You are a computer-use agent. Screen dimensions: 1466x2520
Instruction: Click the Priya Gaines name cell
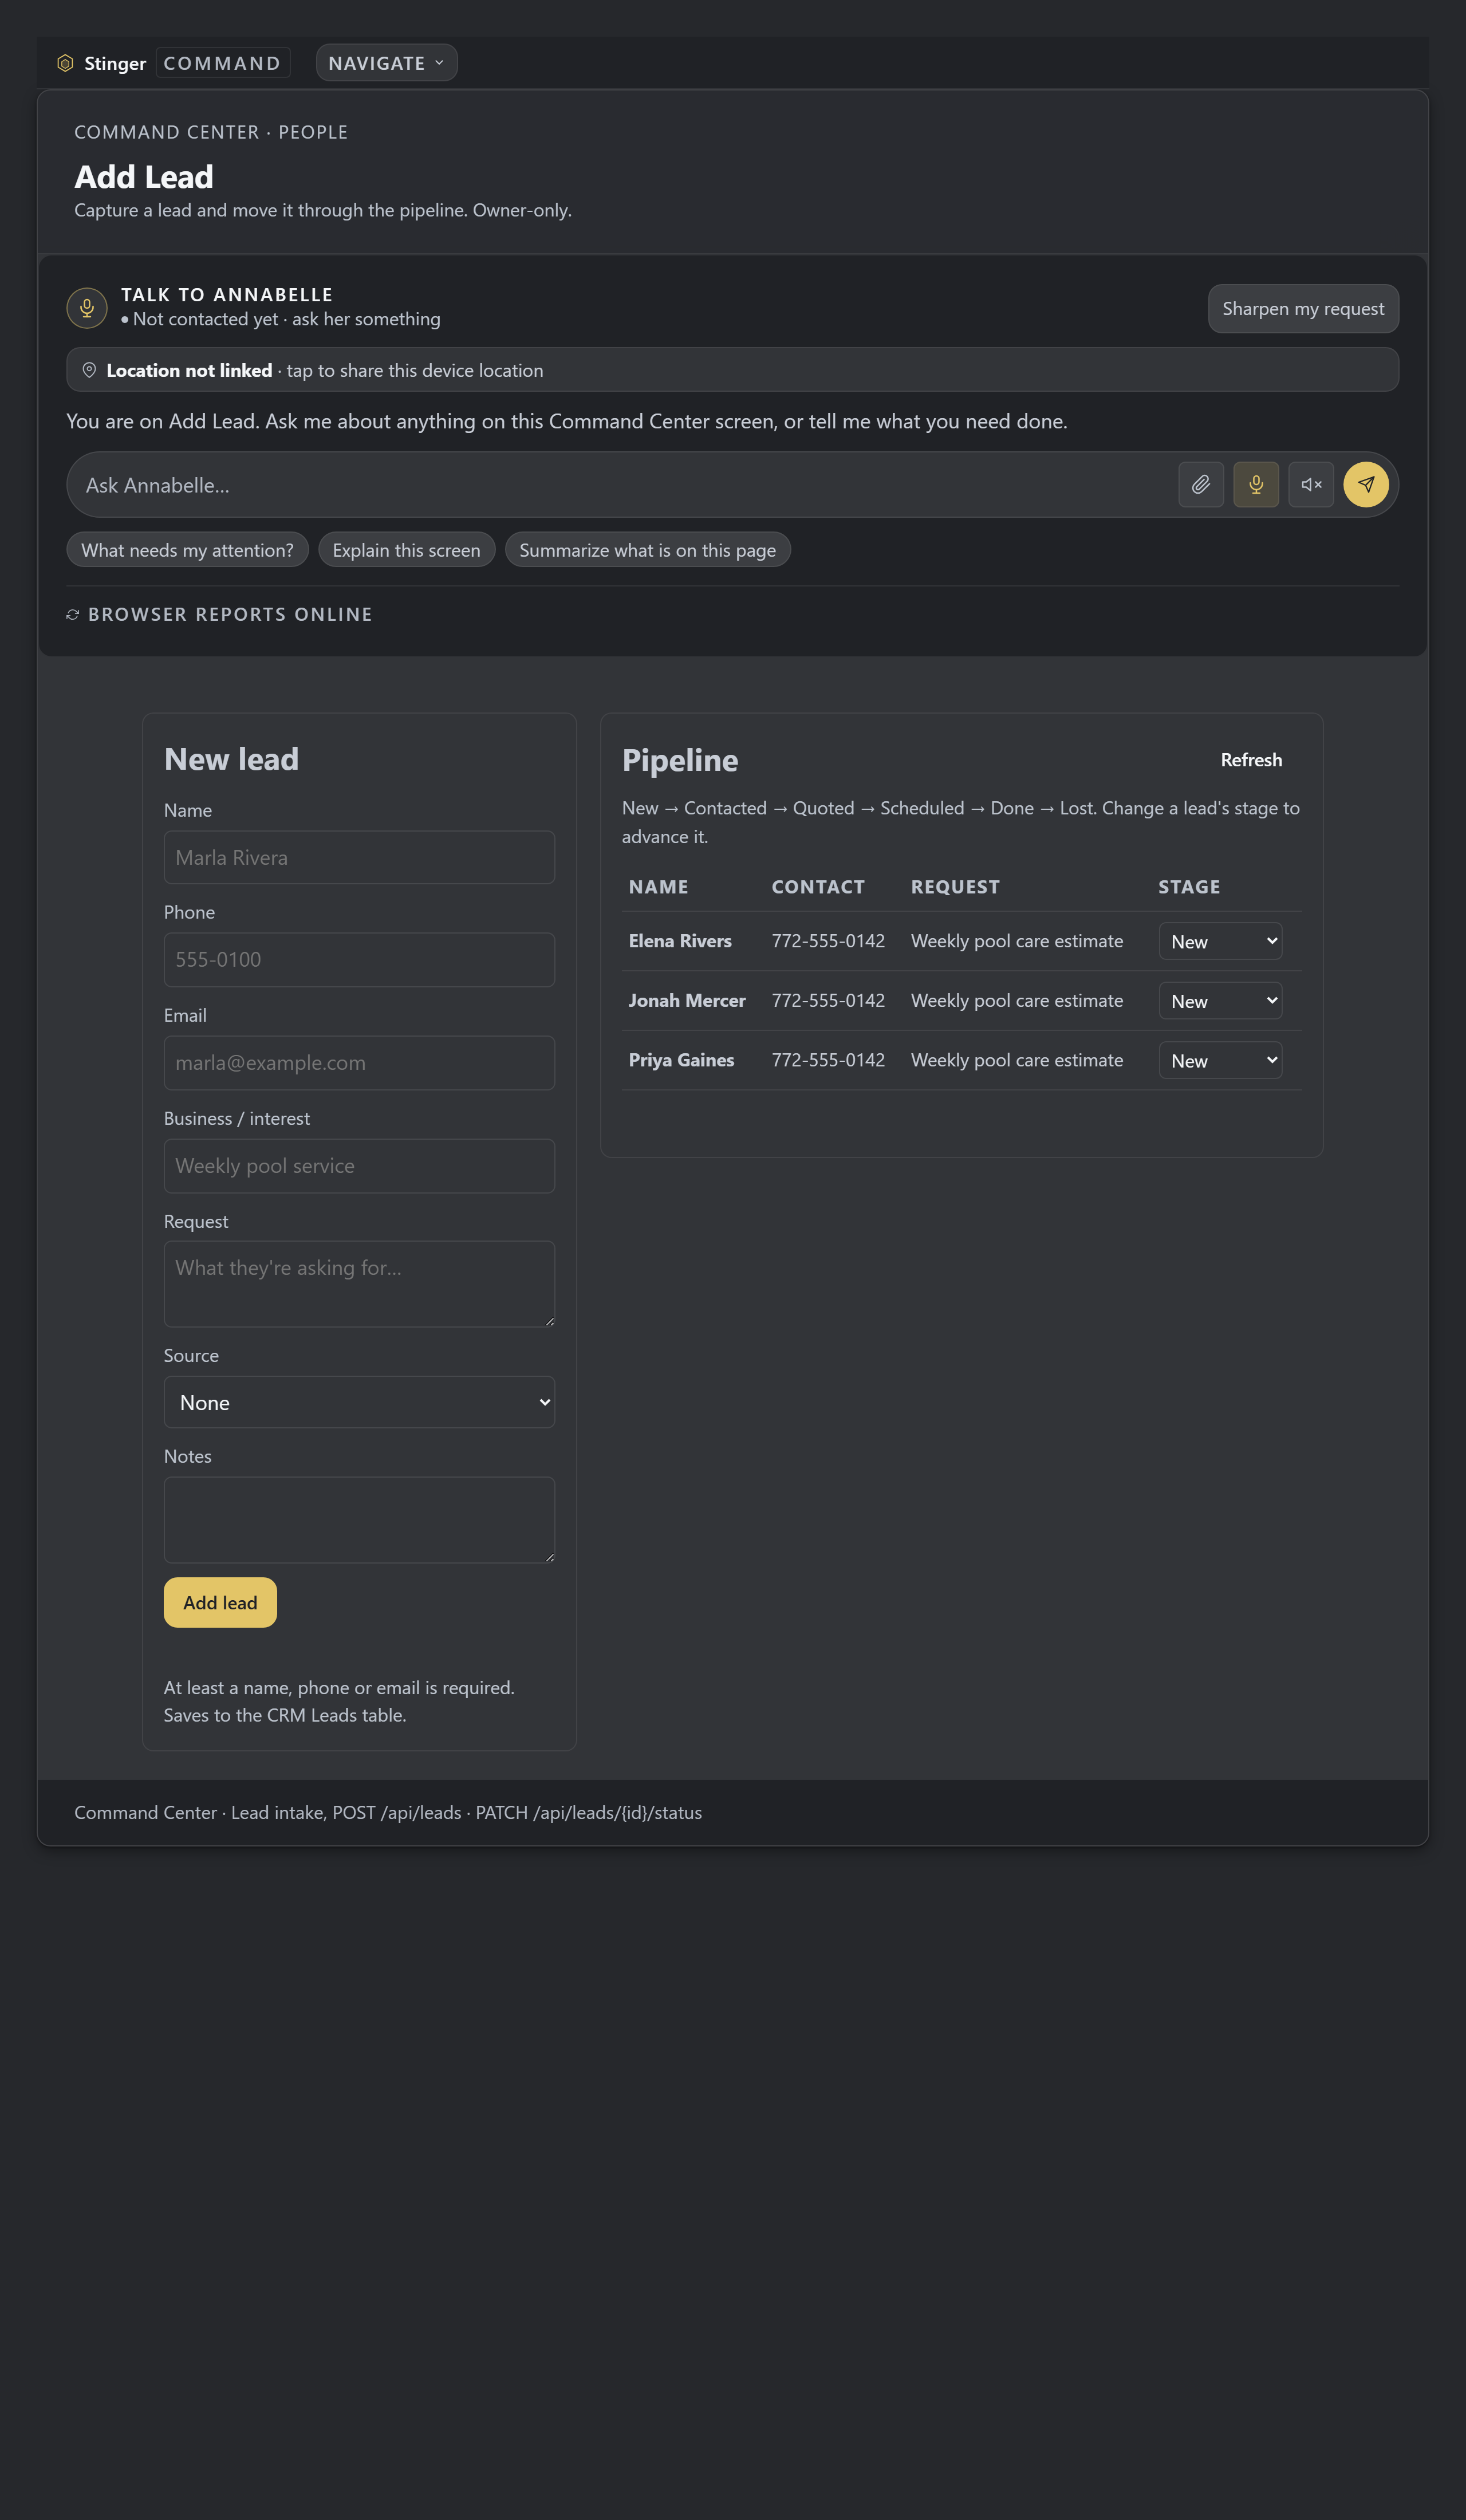[681, 1060]
